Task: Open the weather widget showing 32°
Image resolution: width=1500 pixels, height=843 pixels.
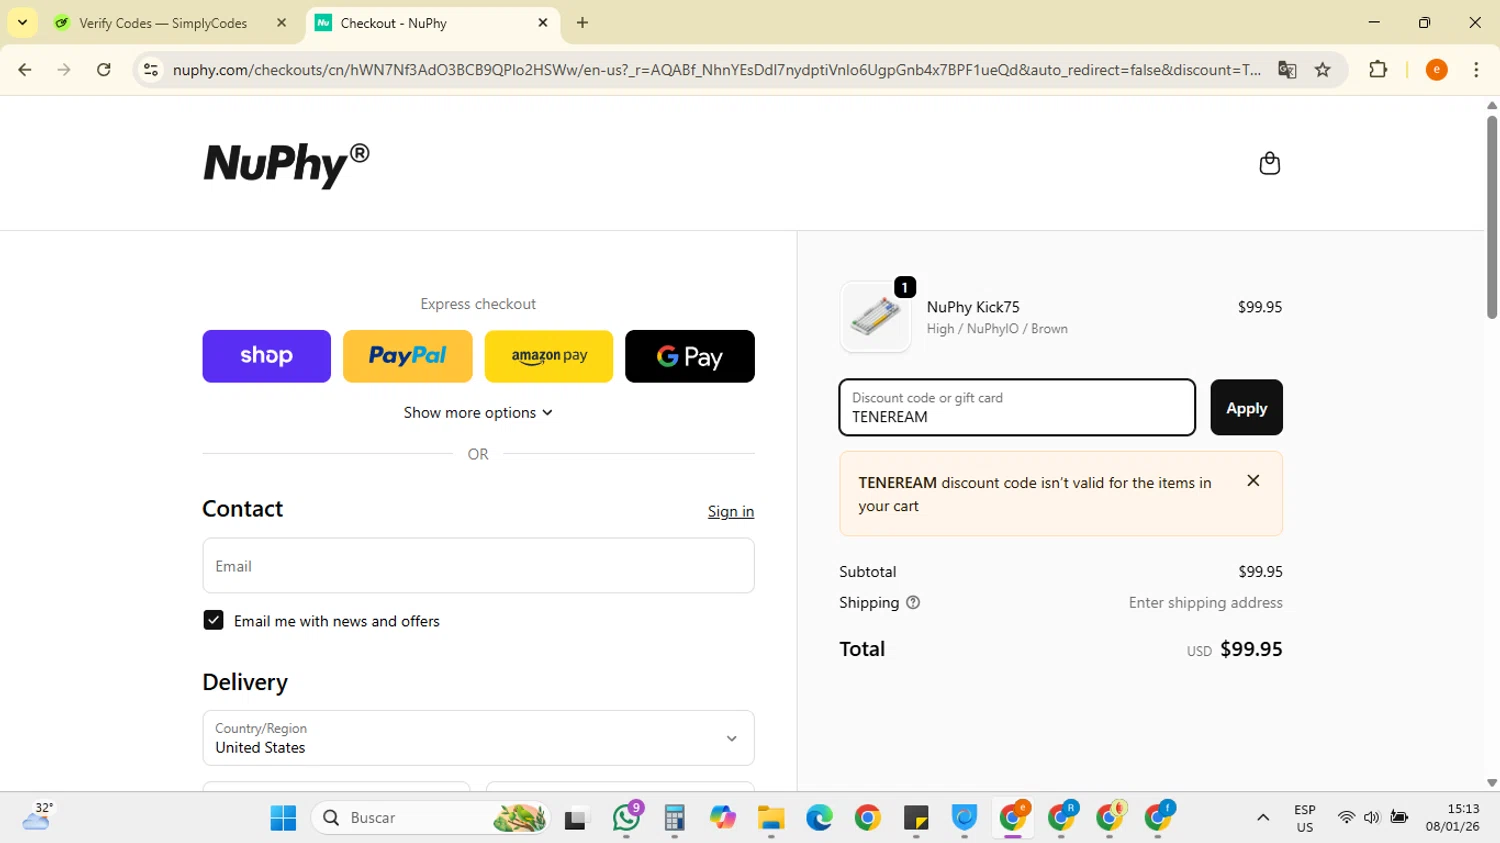Action: (x=38, y=817)
